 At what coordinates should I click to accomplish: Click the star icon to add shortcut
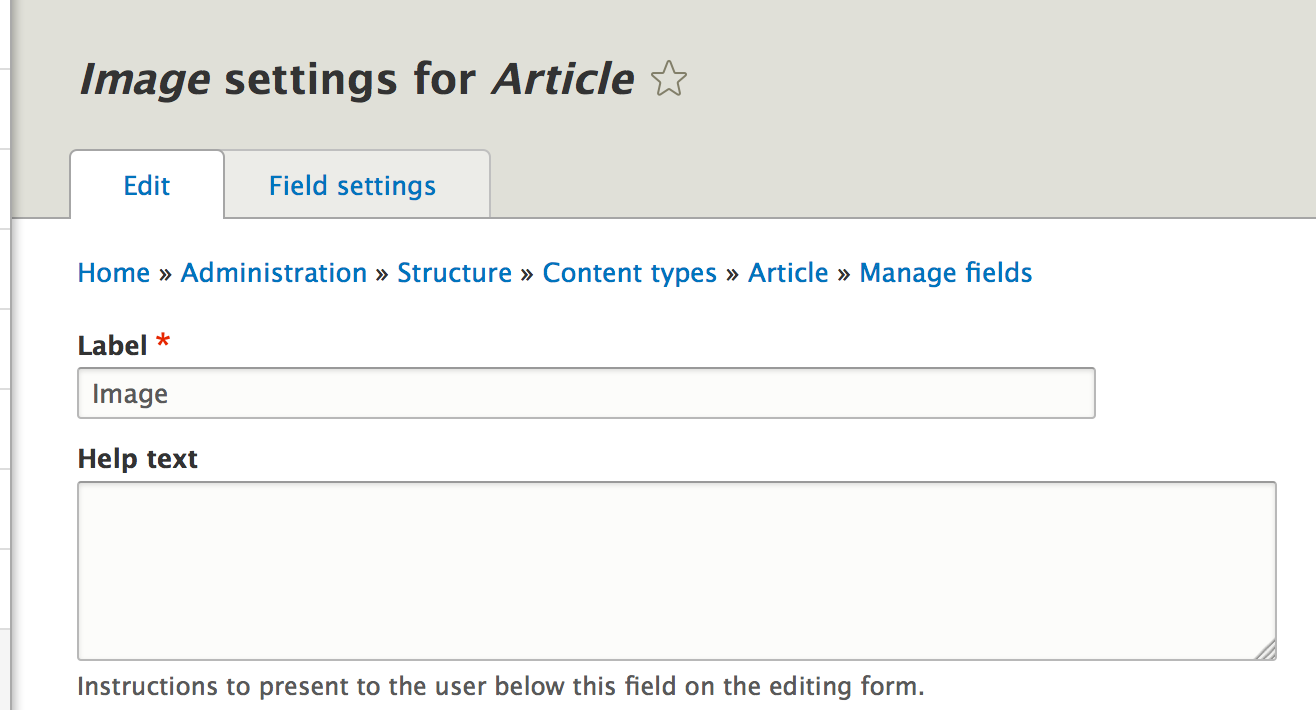pyautogui.click(x=668, y=79)
